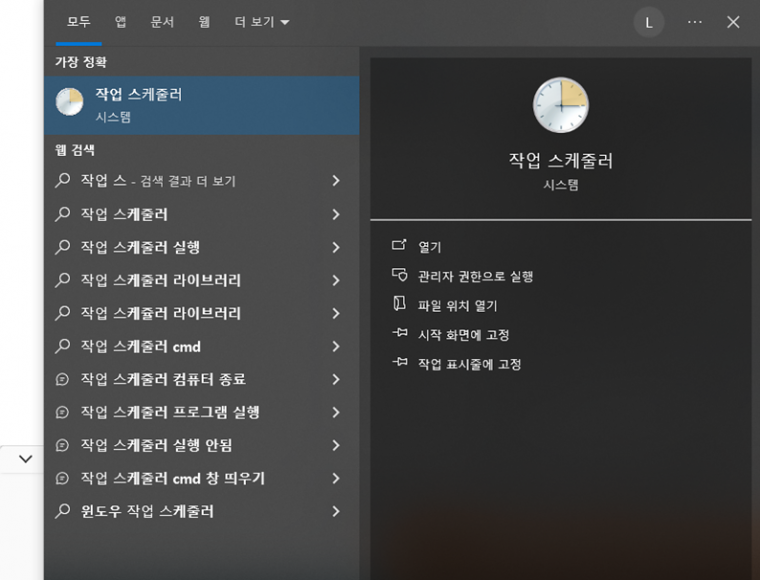
Task: Pin via 시작 화면에 고정 icon
Action: (399, 333)
